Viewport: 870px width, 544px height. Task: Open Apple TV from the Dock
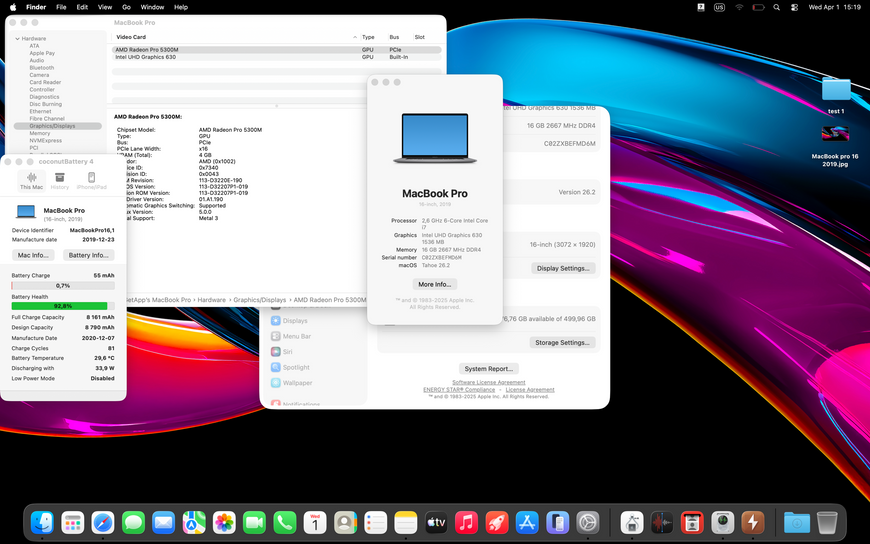pyautogui.click(x=436, y=522)
